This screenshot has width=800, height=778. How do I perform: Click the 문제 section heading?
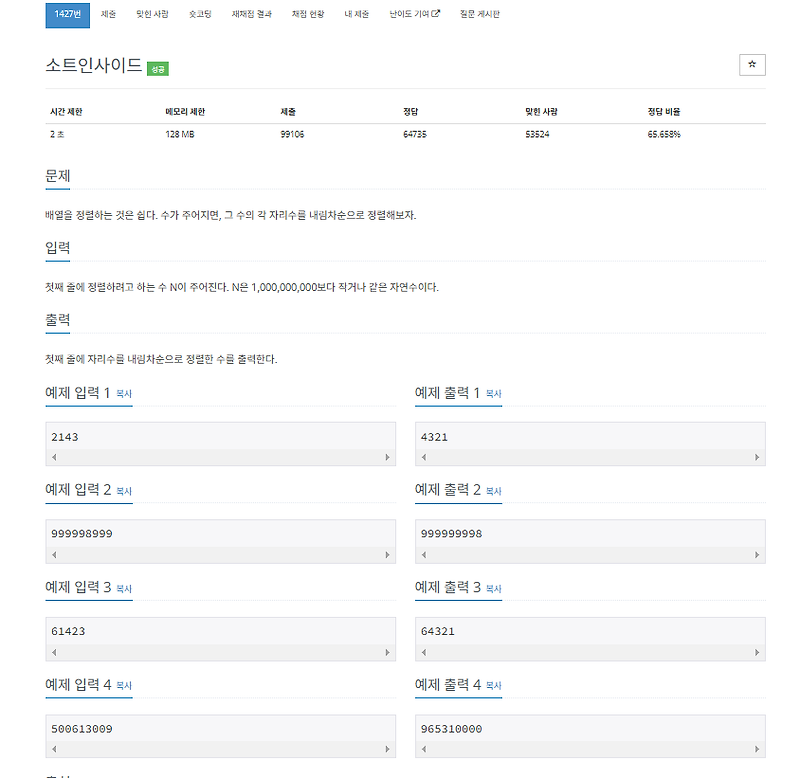point(58,176)
